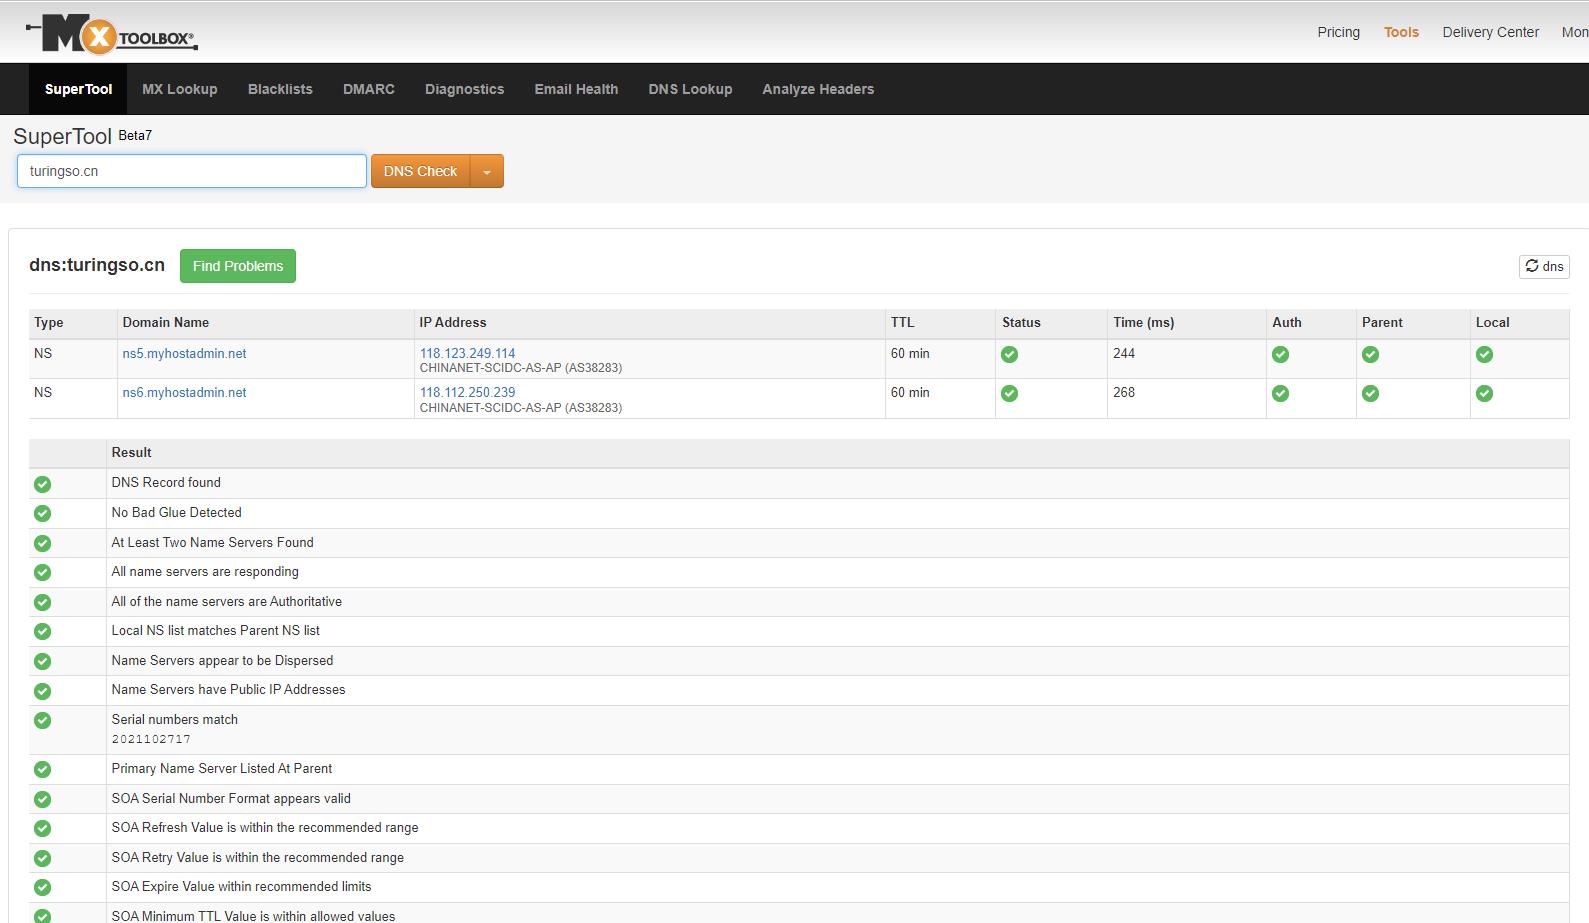Open the Diagnostics tab
Viewport: 1589px width, 923px height.
(464, 89)
